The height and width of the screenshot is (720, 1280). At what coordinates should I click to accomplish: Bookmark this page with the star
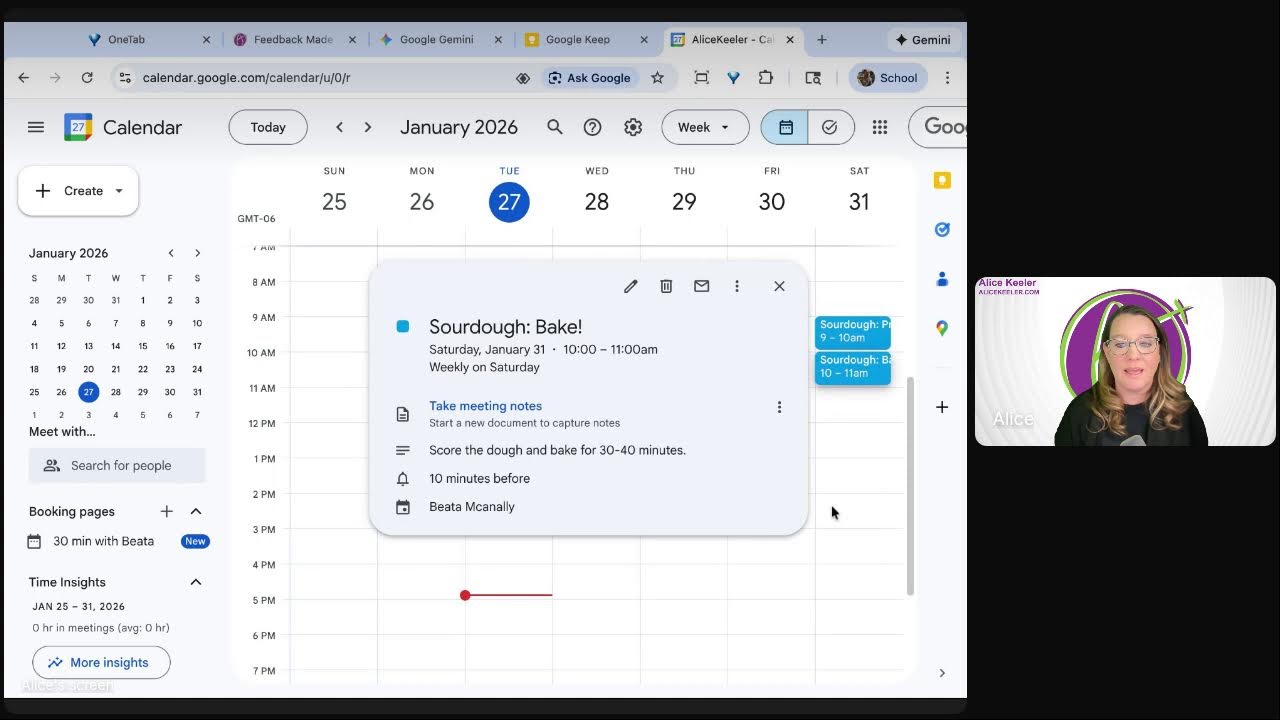pos(657,78)
